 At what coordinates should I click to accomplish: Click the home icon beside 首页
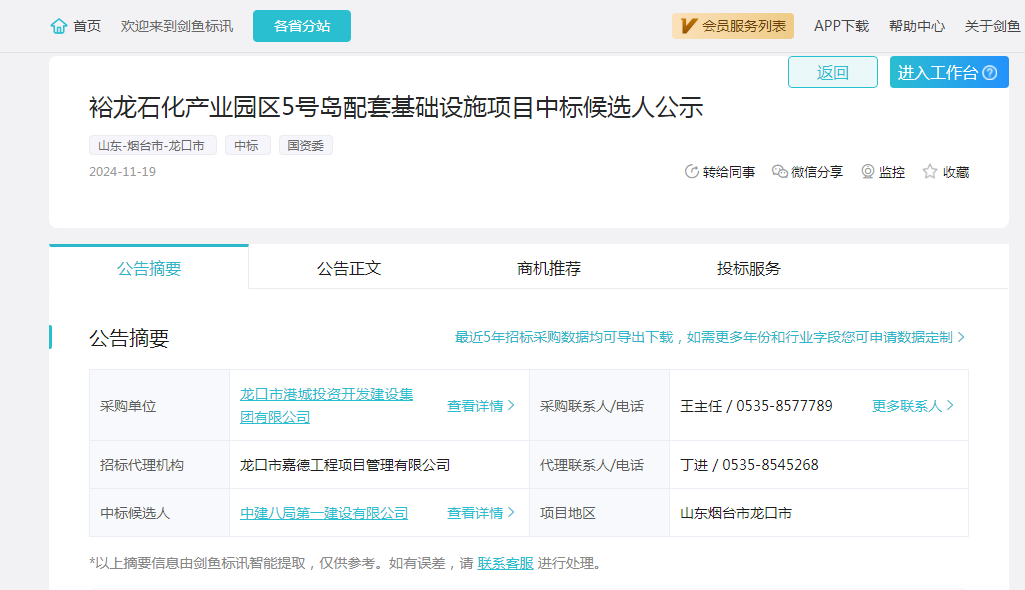(57, 27)
